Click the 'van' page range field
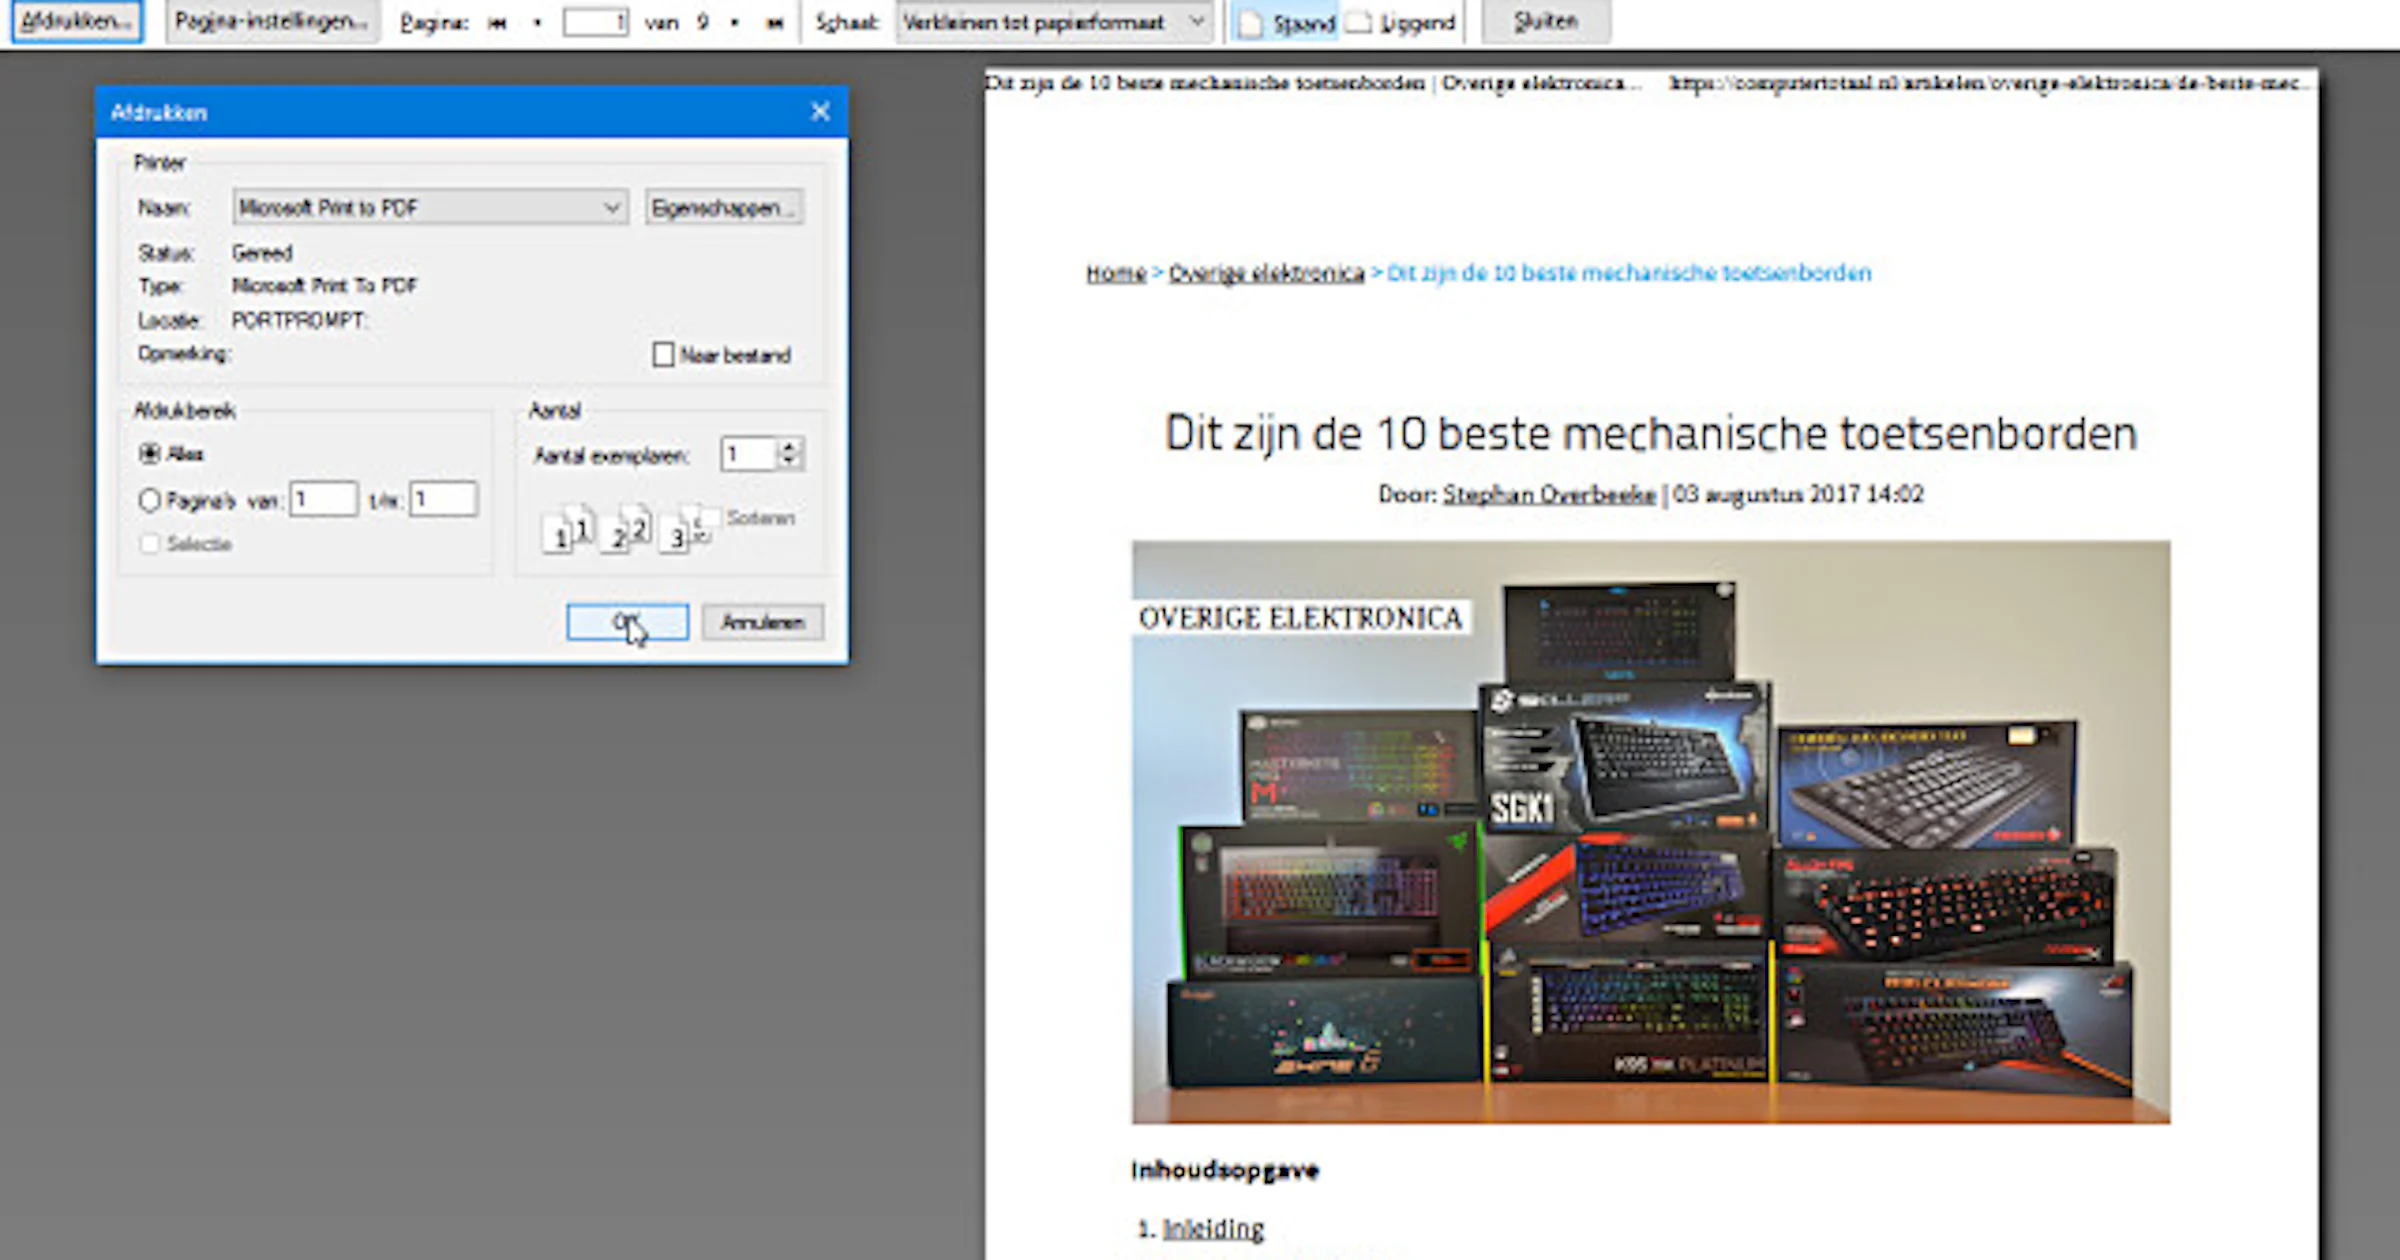The height and width of the screenshot is (1260, 2400). [x=323, y=499]
